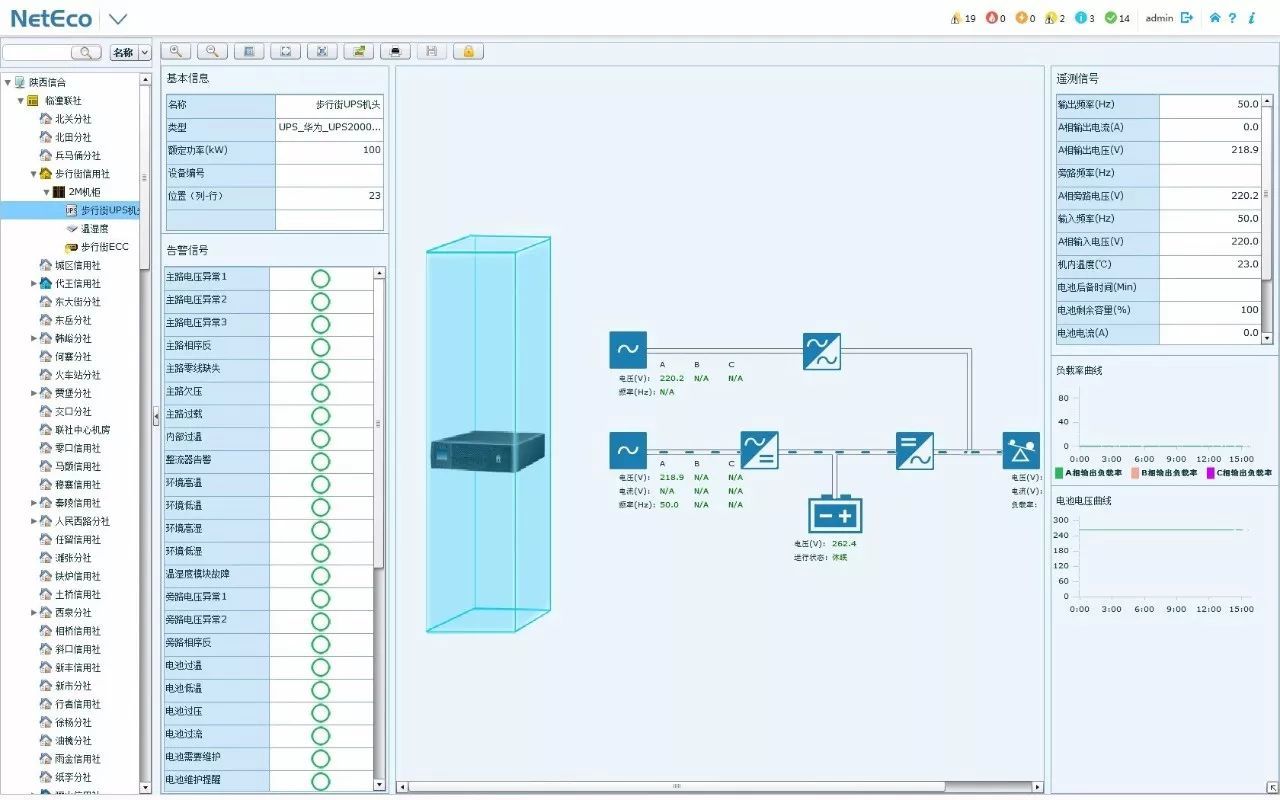This screenshot has width=1280, height=800.
Task: Click the zoom in magnifier toolbar button
Action: pyautogui.click(x=176, y=51)
